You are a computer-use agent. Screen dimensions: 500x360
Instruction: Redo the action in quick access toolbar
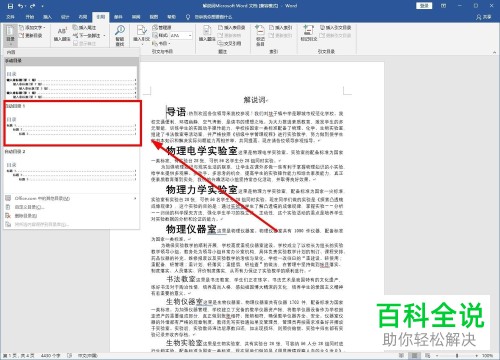(x=32, y=6)
